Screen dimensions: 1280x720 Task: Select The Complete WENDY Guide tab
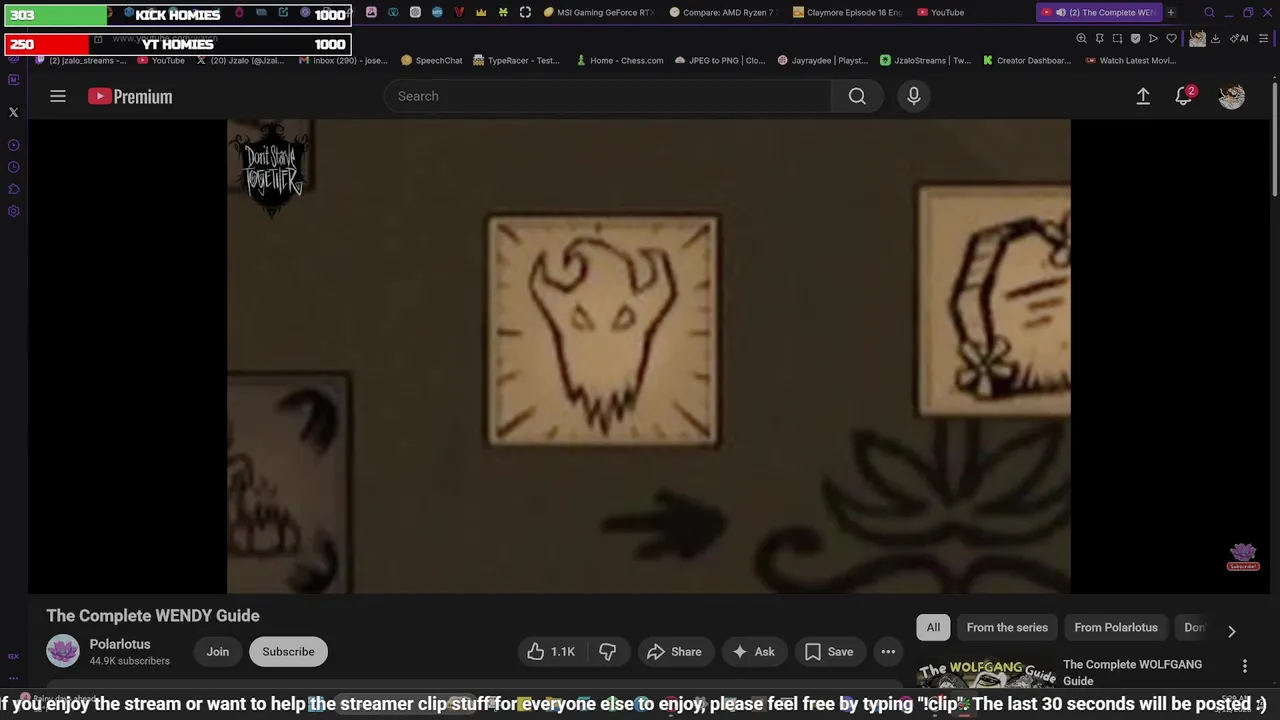[x=1100, y=12]
